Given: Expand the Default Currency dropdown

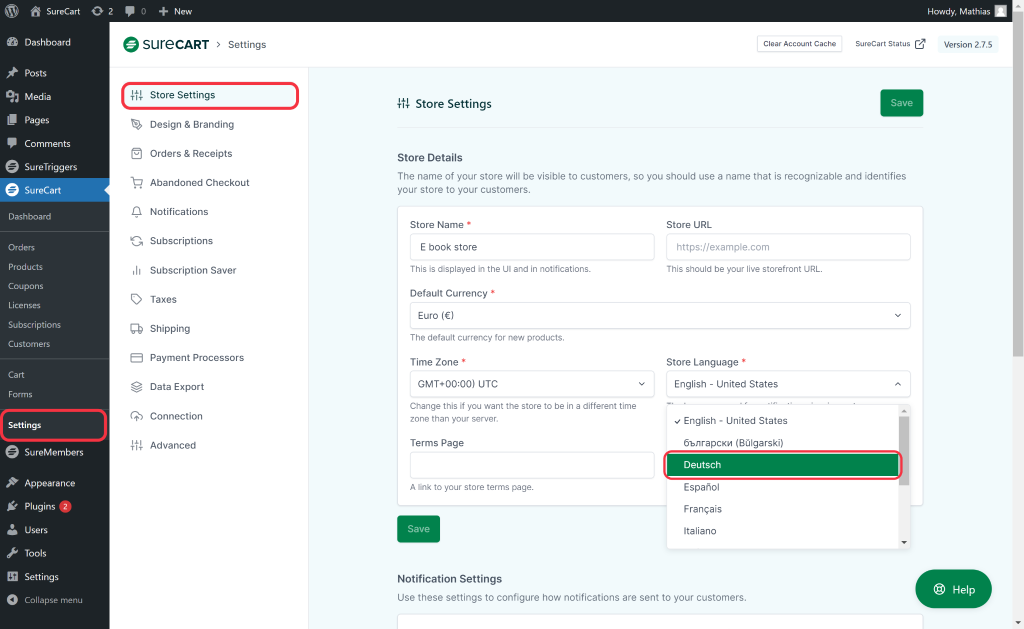Looking at the screenshot, I should click(x=660, y=316).
